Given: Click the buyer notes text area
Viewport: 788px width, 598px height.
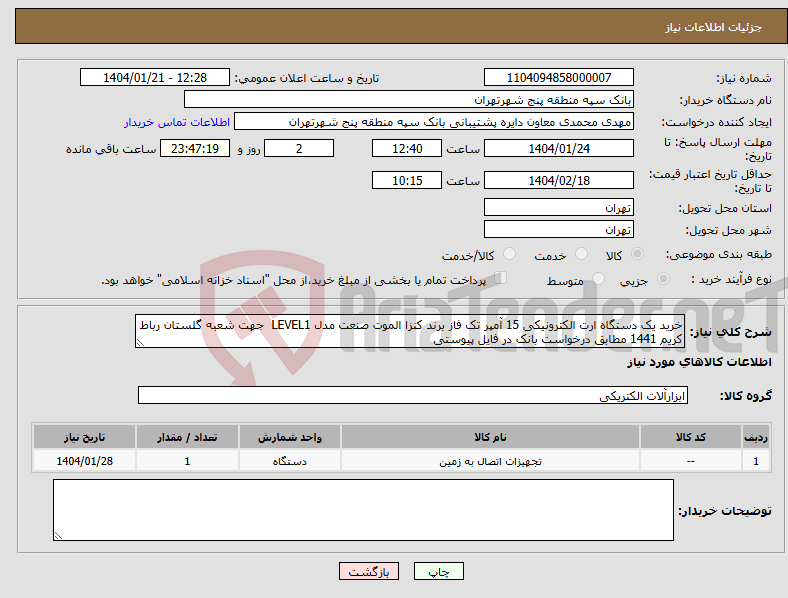Looking at the screenshot, I should (363, 510).
